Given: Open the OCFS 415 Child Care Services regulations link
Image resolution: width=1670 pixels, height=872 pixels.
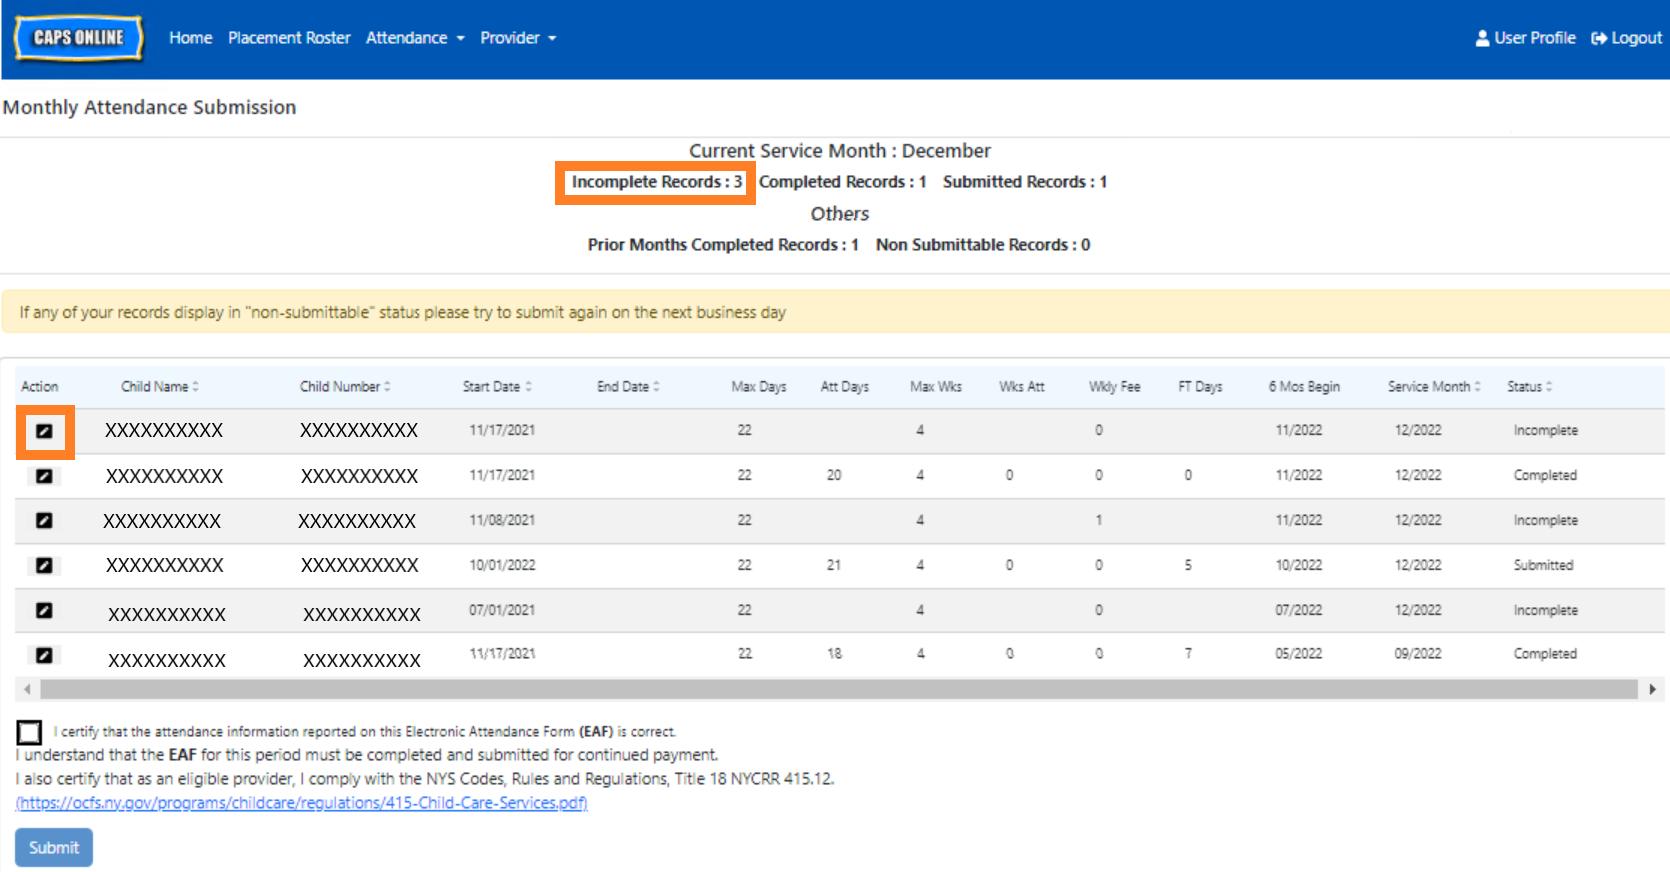Looking at the screenshot, I should [301, 803].
